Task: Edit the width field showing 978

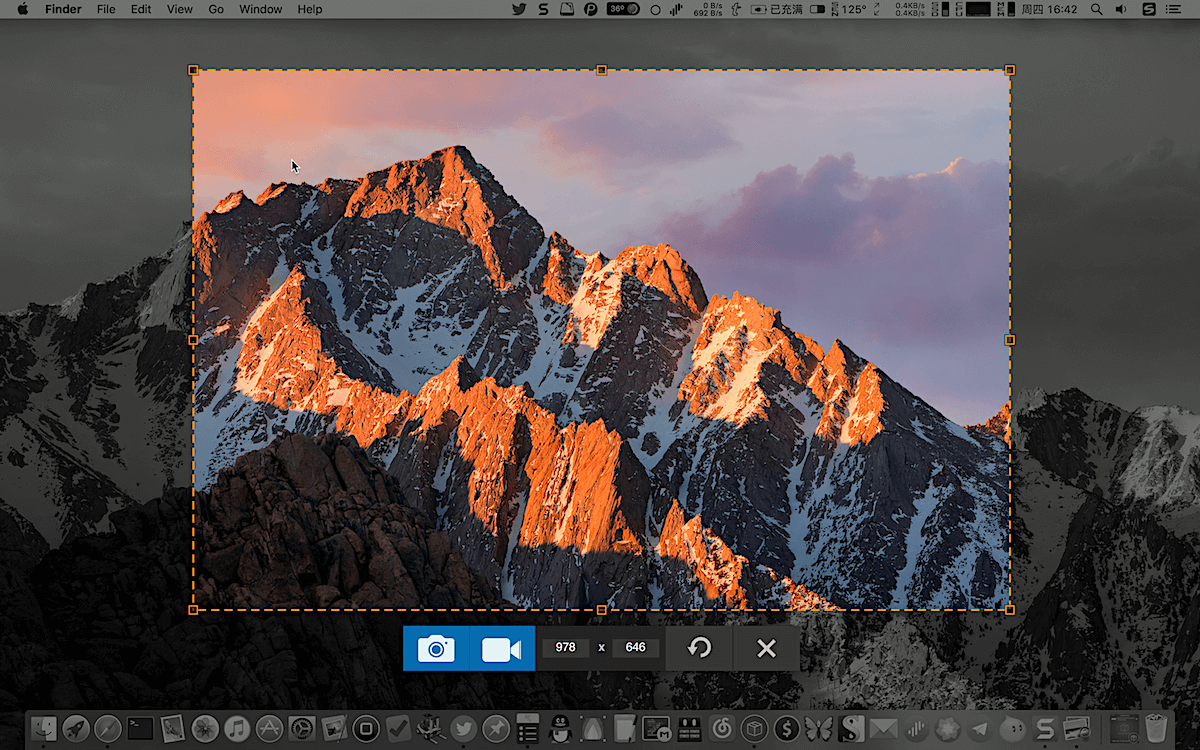Action: (565, 648)
